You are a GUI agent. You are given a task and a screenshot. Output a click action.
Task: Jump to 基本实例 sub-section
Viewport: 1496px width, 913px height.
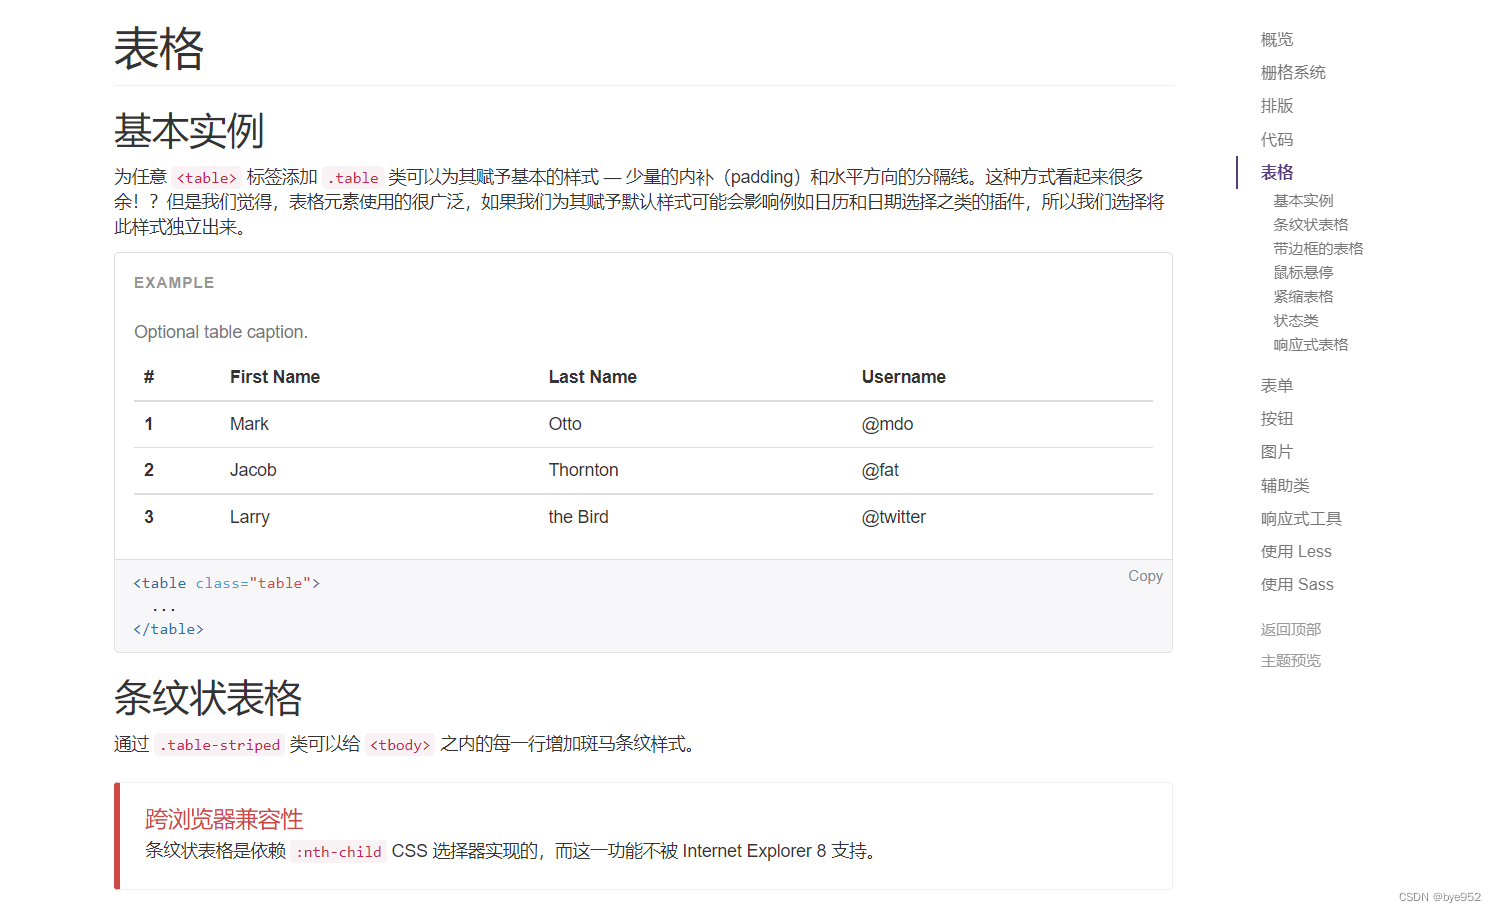point(1304,200)
